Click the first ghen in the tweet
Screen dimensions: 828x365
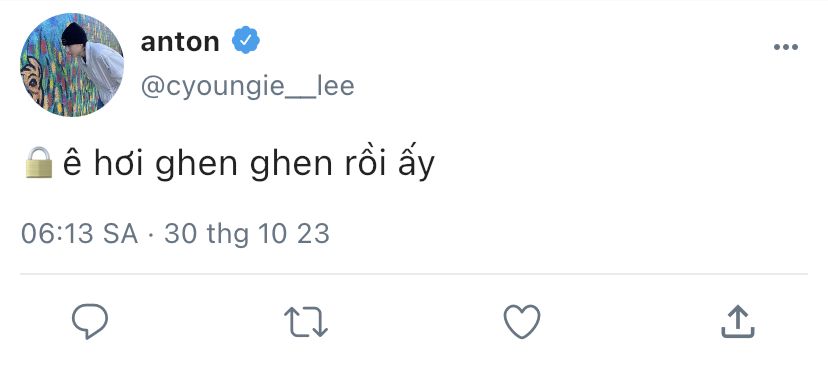197,167
